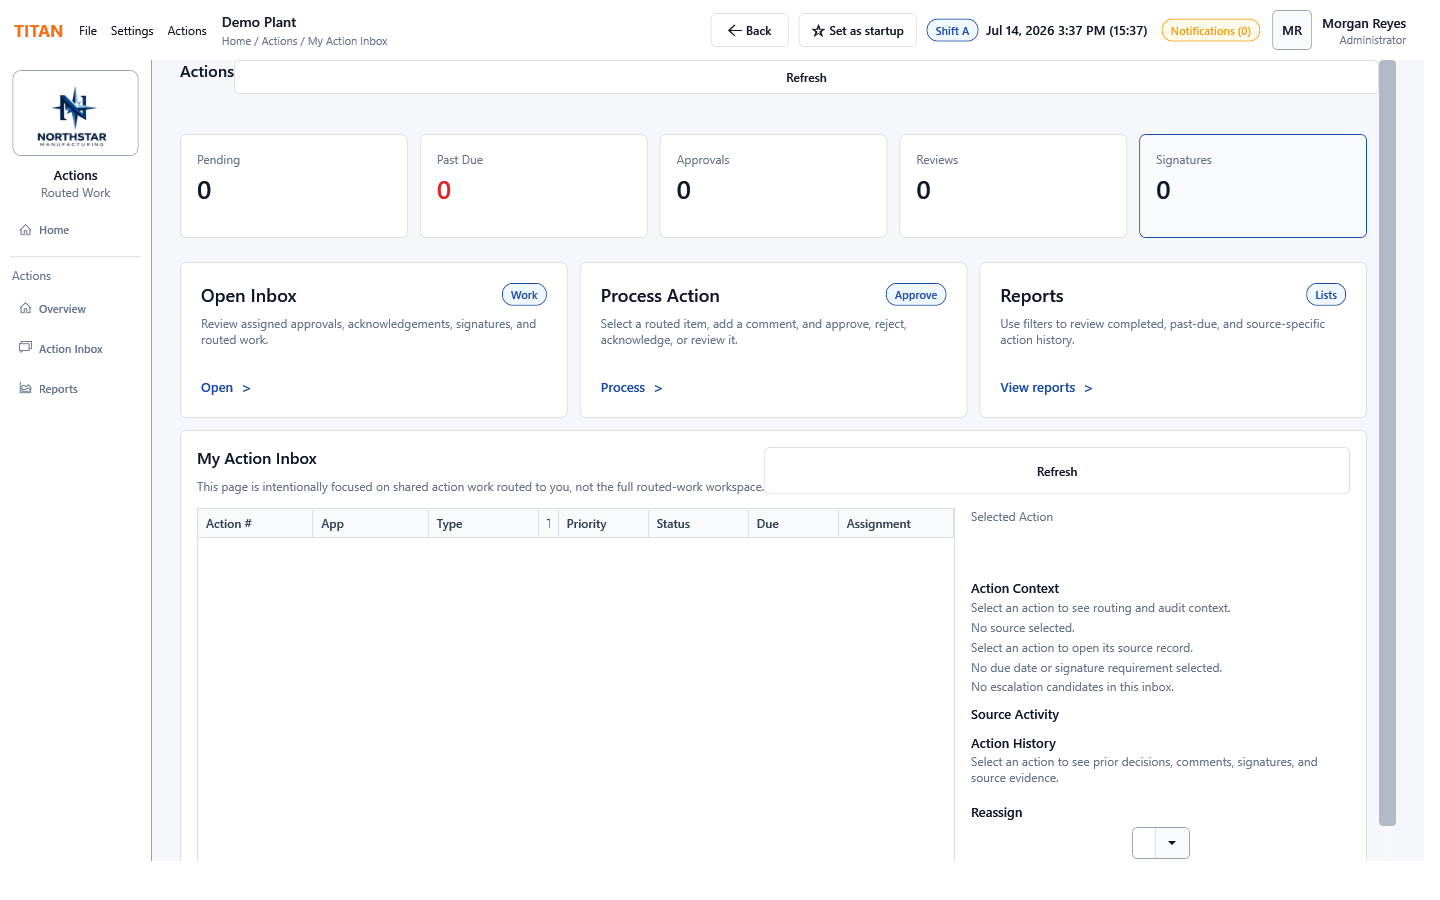Viewport: 1440px width, 900px height.
Task: Click the Work badge on Open Inbox
Action: [524, 295]
